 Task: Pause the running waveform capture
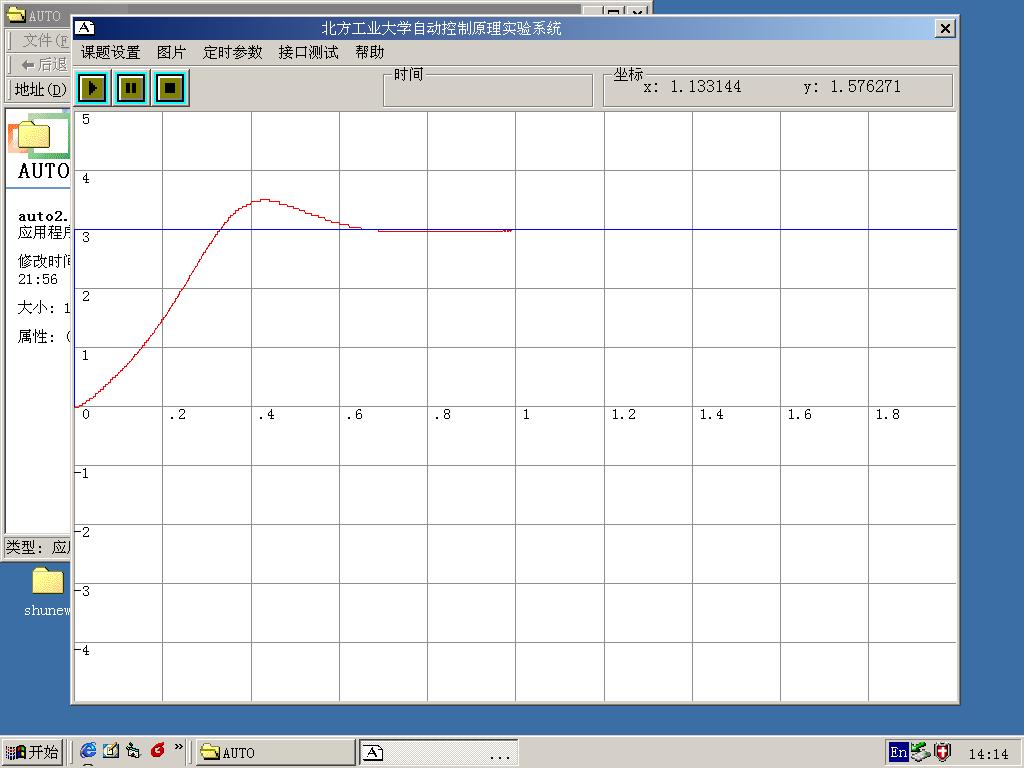tap(131, 88)
